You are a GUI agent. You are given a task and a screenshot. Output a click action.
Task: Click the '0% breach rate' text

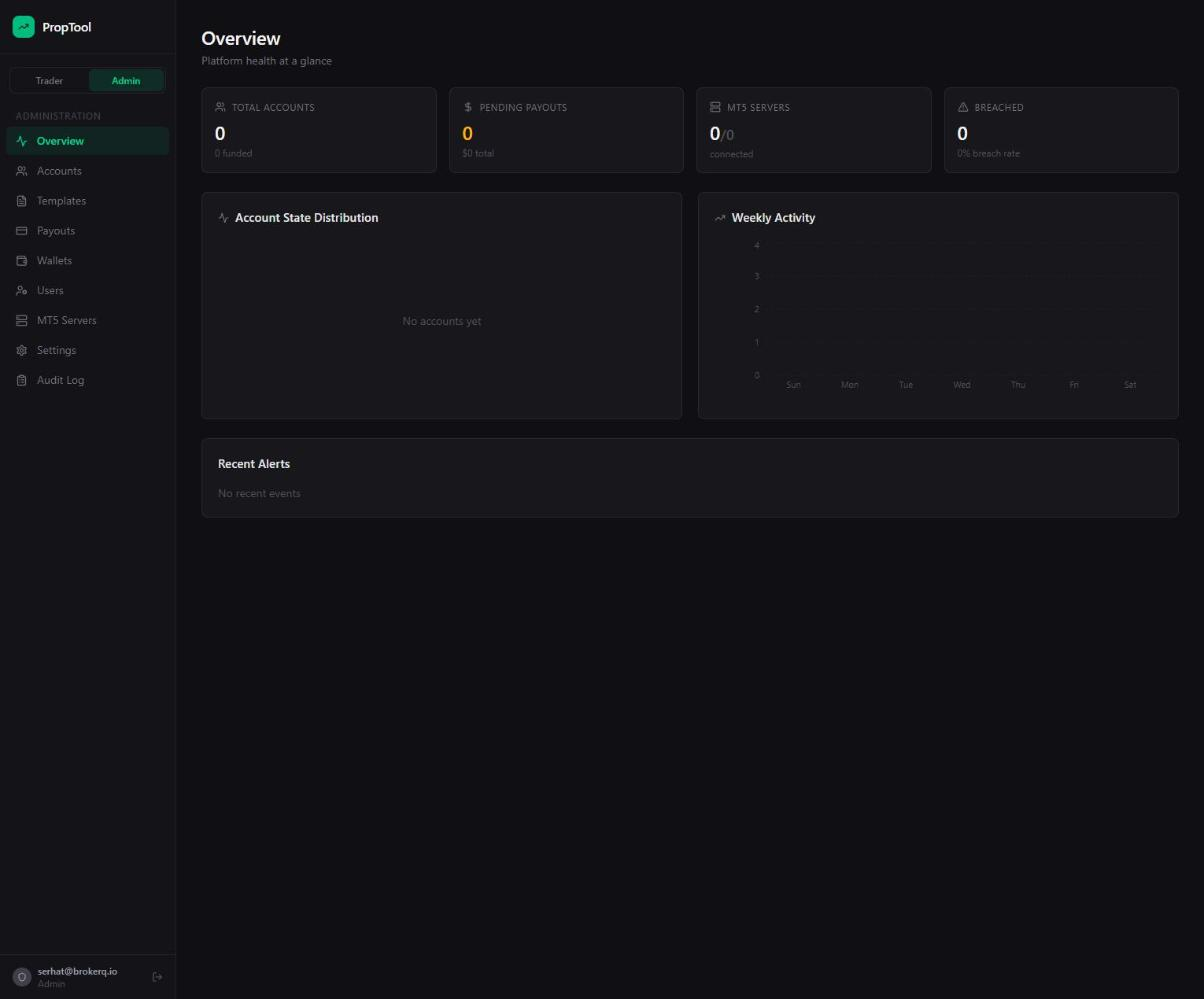coord(988,154)
